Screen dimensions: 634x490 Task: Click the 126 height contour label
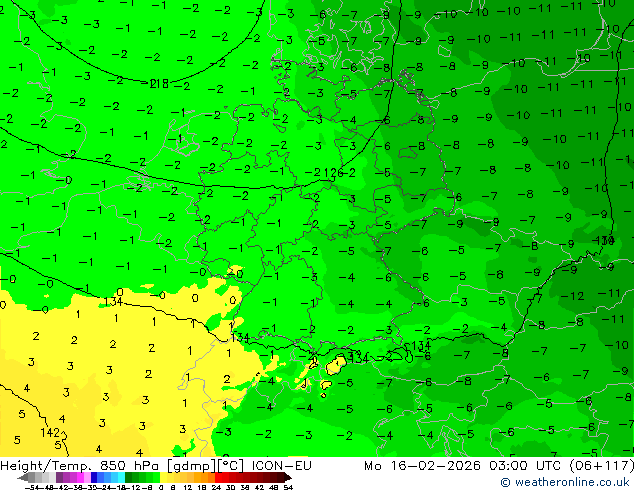coord(334,173)
